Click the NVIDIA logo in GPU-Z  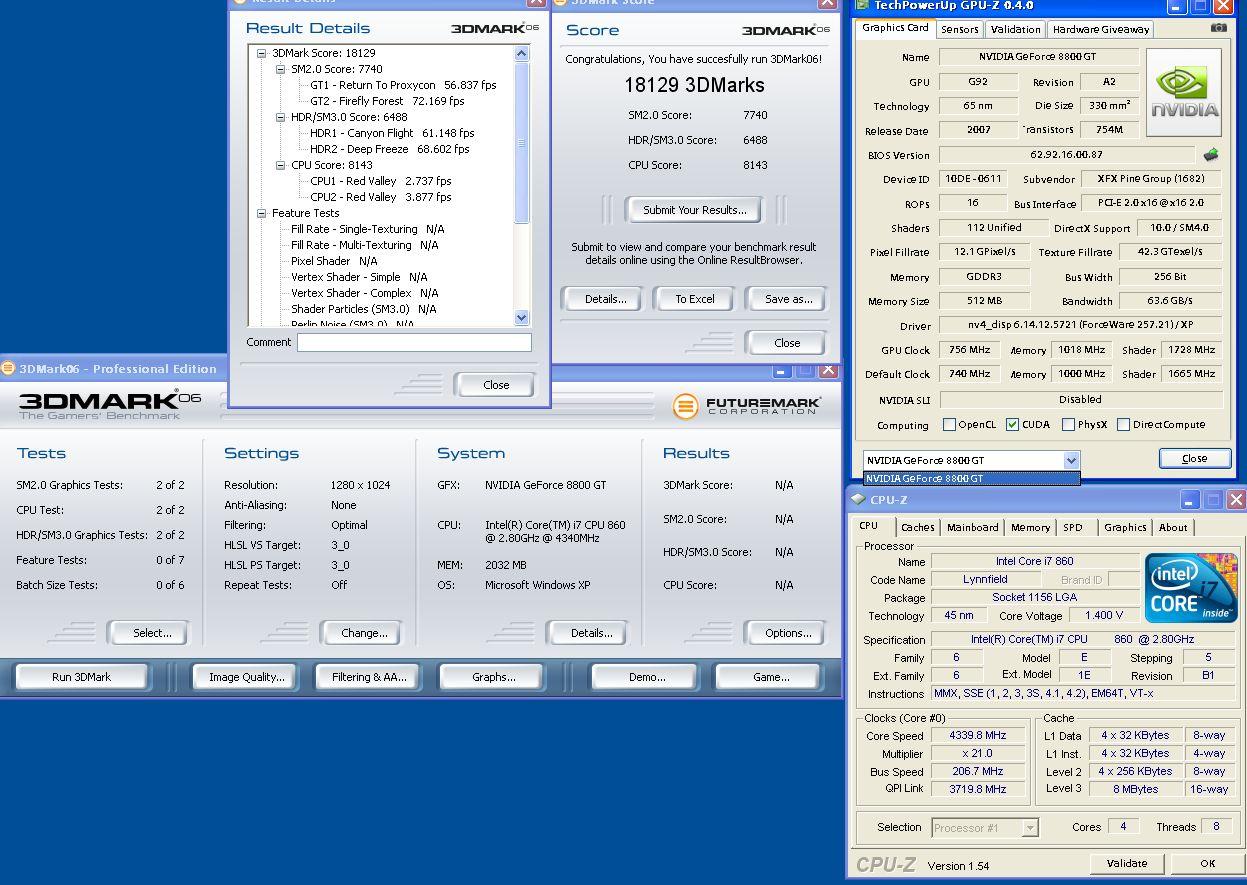(x=1184, y=93)
